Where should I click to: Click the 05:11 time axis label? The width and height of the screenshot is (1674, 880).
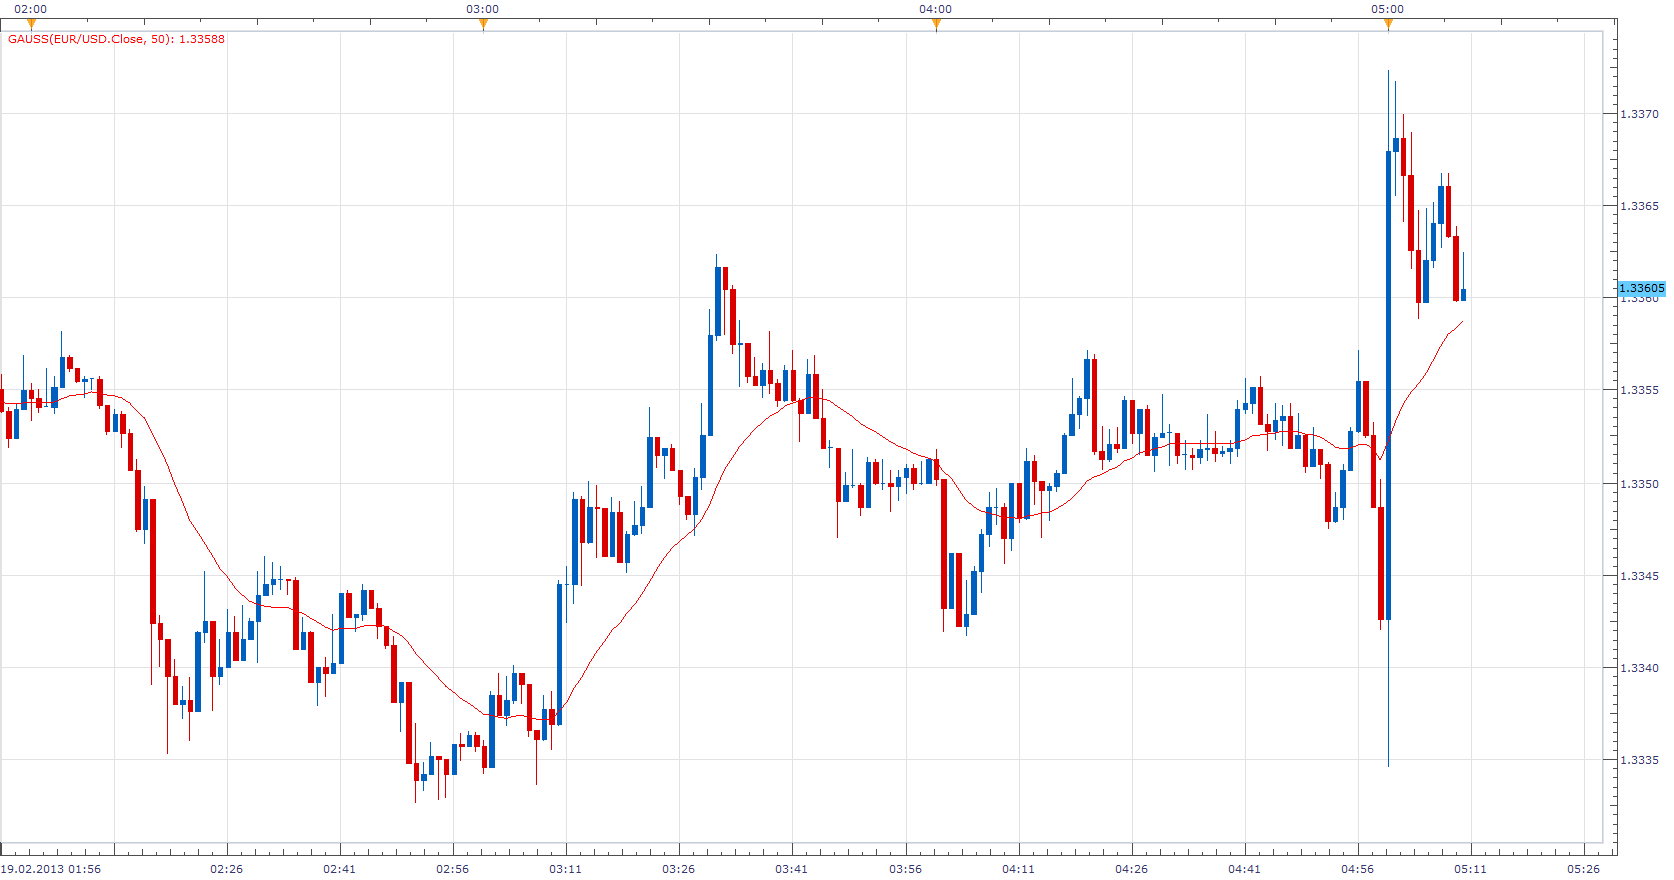[x=1471, y=869]
